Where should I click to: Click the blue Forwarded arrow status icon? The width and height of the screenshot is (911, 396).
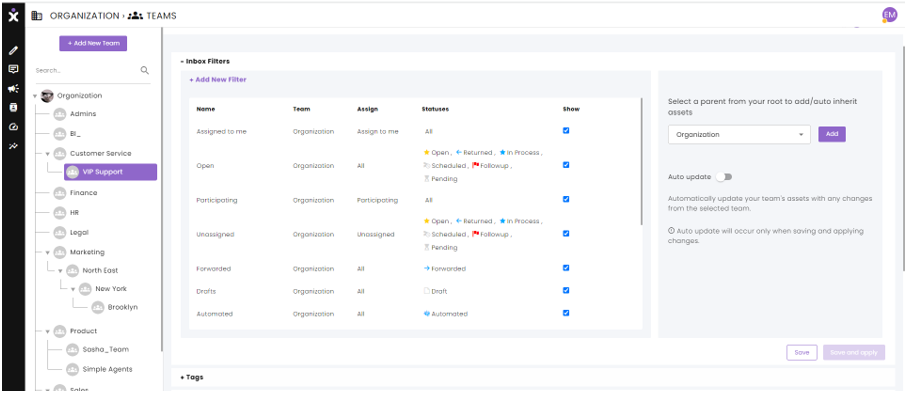[x=427, y=269]
